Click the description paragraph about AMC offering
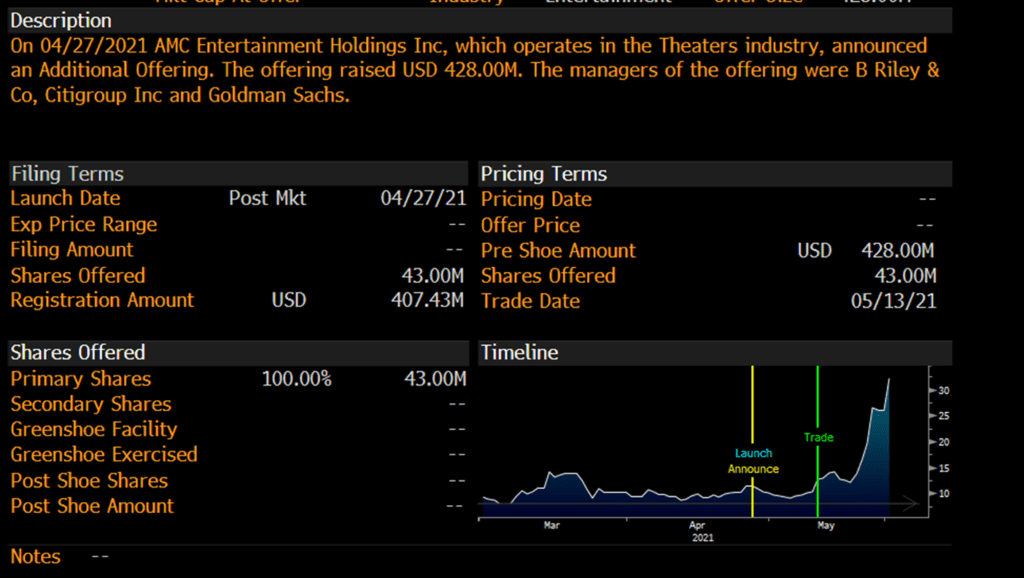Image resolution: width=1024 pixels, height=578 pixels. coord(475,71)
